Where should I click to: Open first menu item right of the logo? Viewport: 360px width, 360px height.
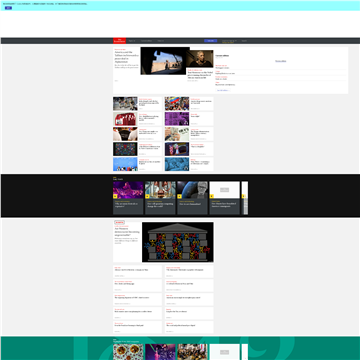coord(132,41)
